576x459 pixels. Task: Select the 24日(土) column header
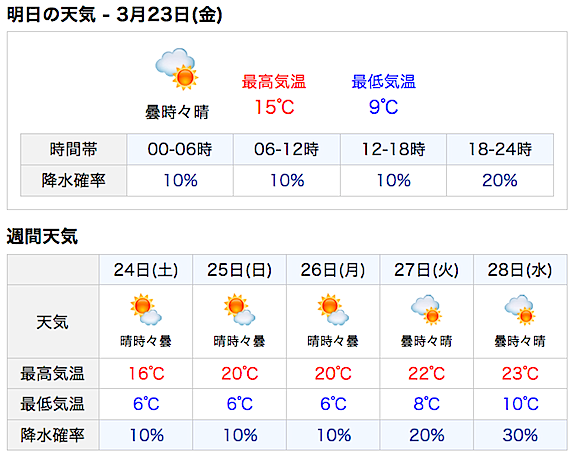point(146,270)
